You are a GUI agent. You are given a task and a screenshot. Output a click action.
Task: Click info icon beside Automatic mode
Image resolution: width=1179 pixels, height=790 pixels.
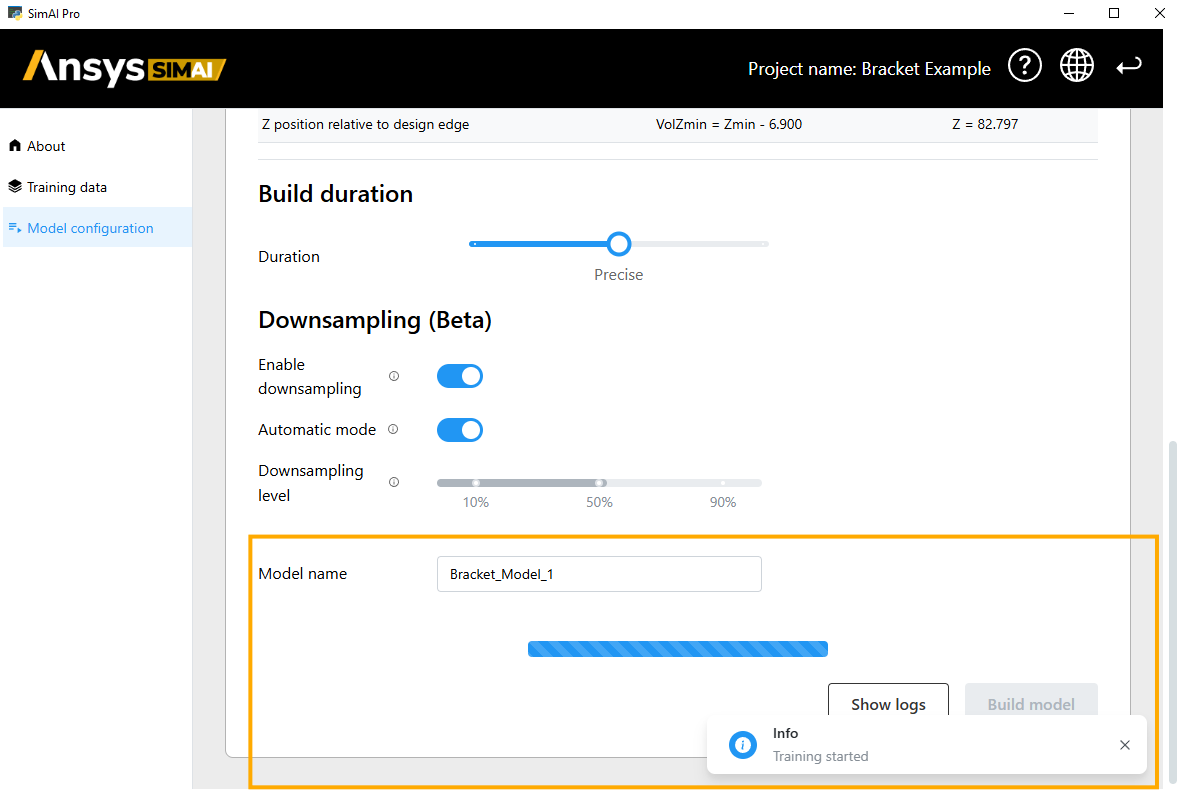click(x=393, y=429)
